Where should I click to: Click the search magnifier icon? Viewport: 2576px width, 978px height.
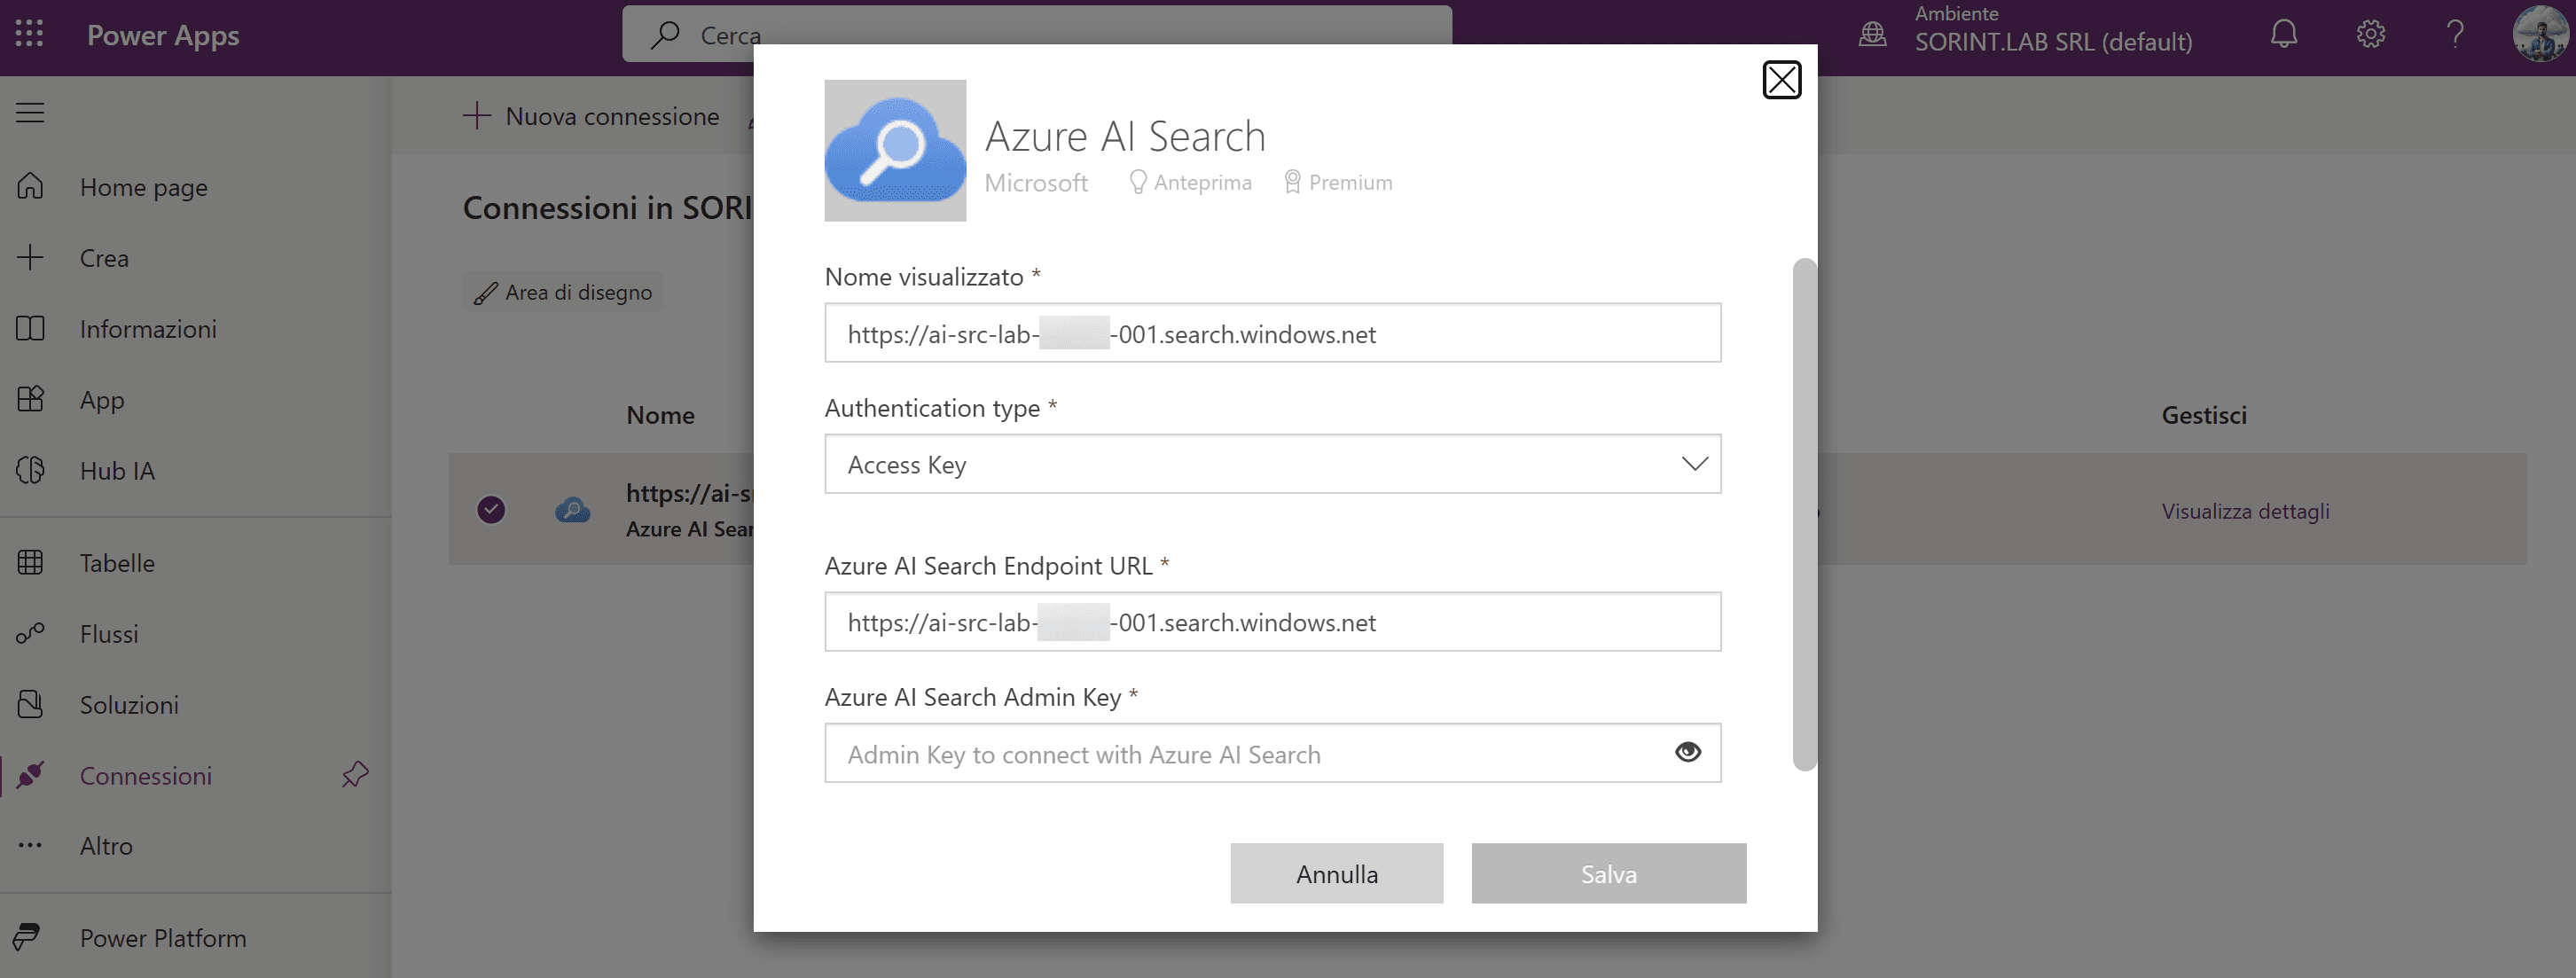[x=665, y=35]
